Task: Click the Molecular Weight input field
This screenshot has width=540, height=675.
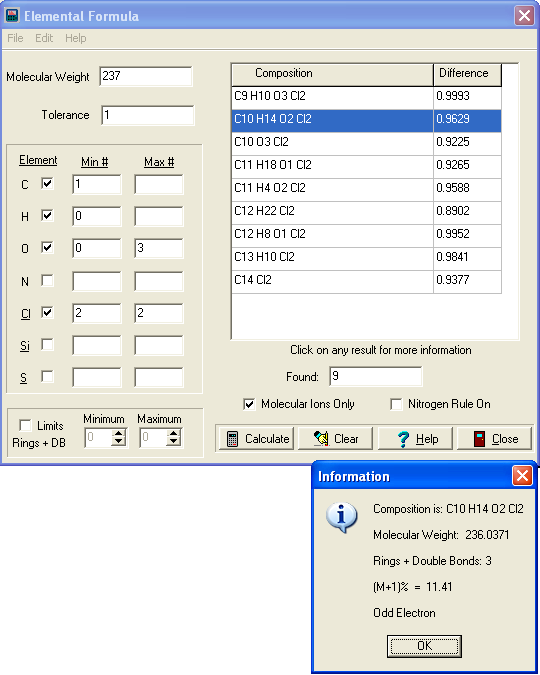Action: point(146,76)
